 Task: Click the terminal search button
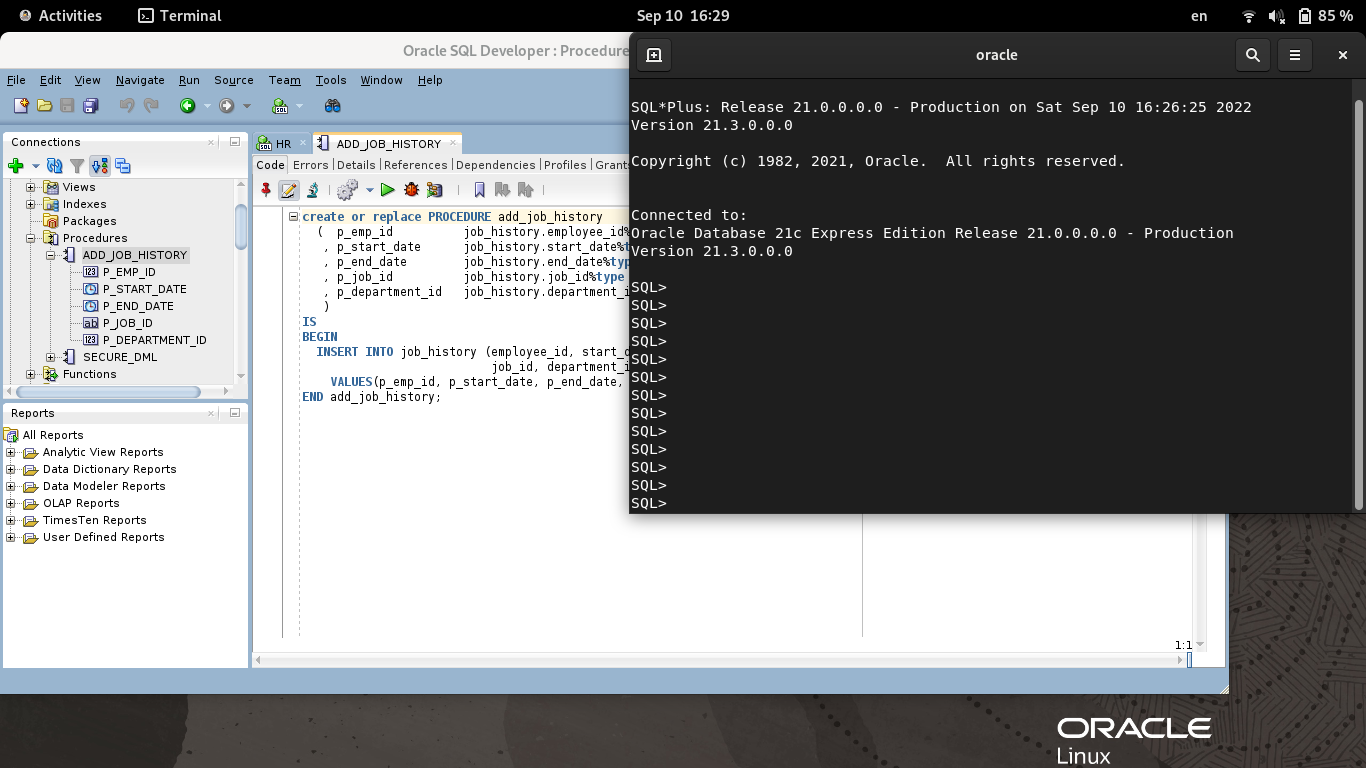click(x=1252, y=55)
